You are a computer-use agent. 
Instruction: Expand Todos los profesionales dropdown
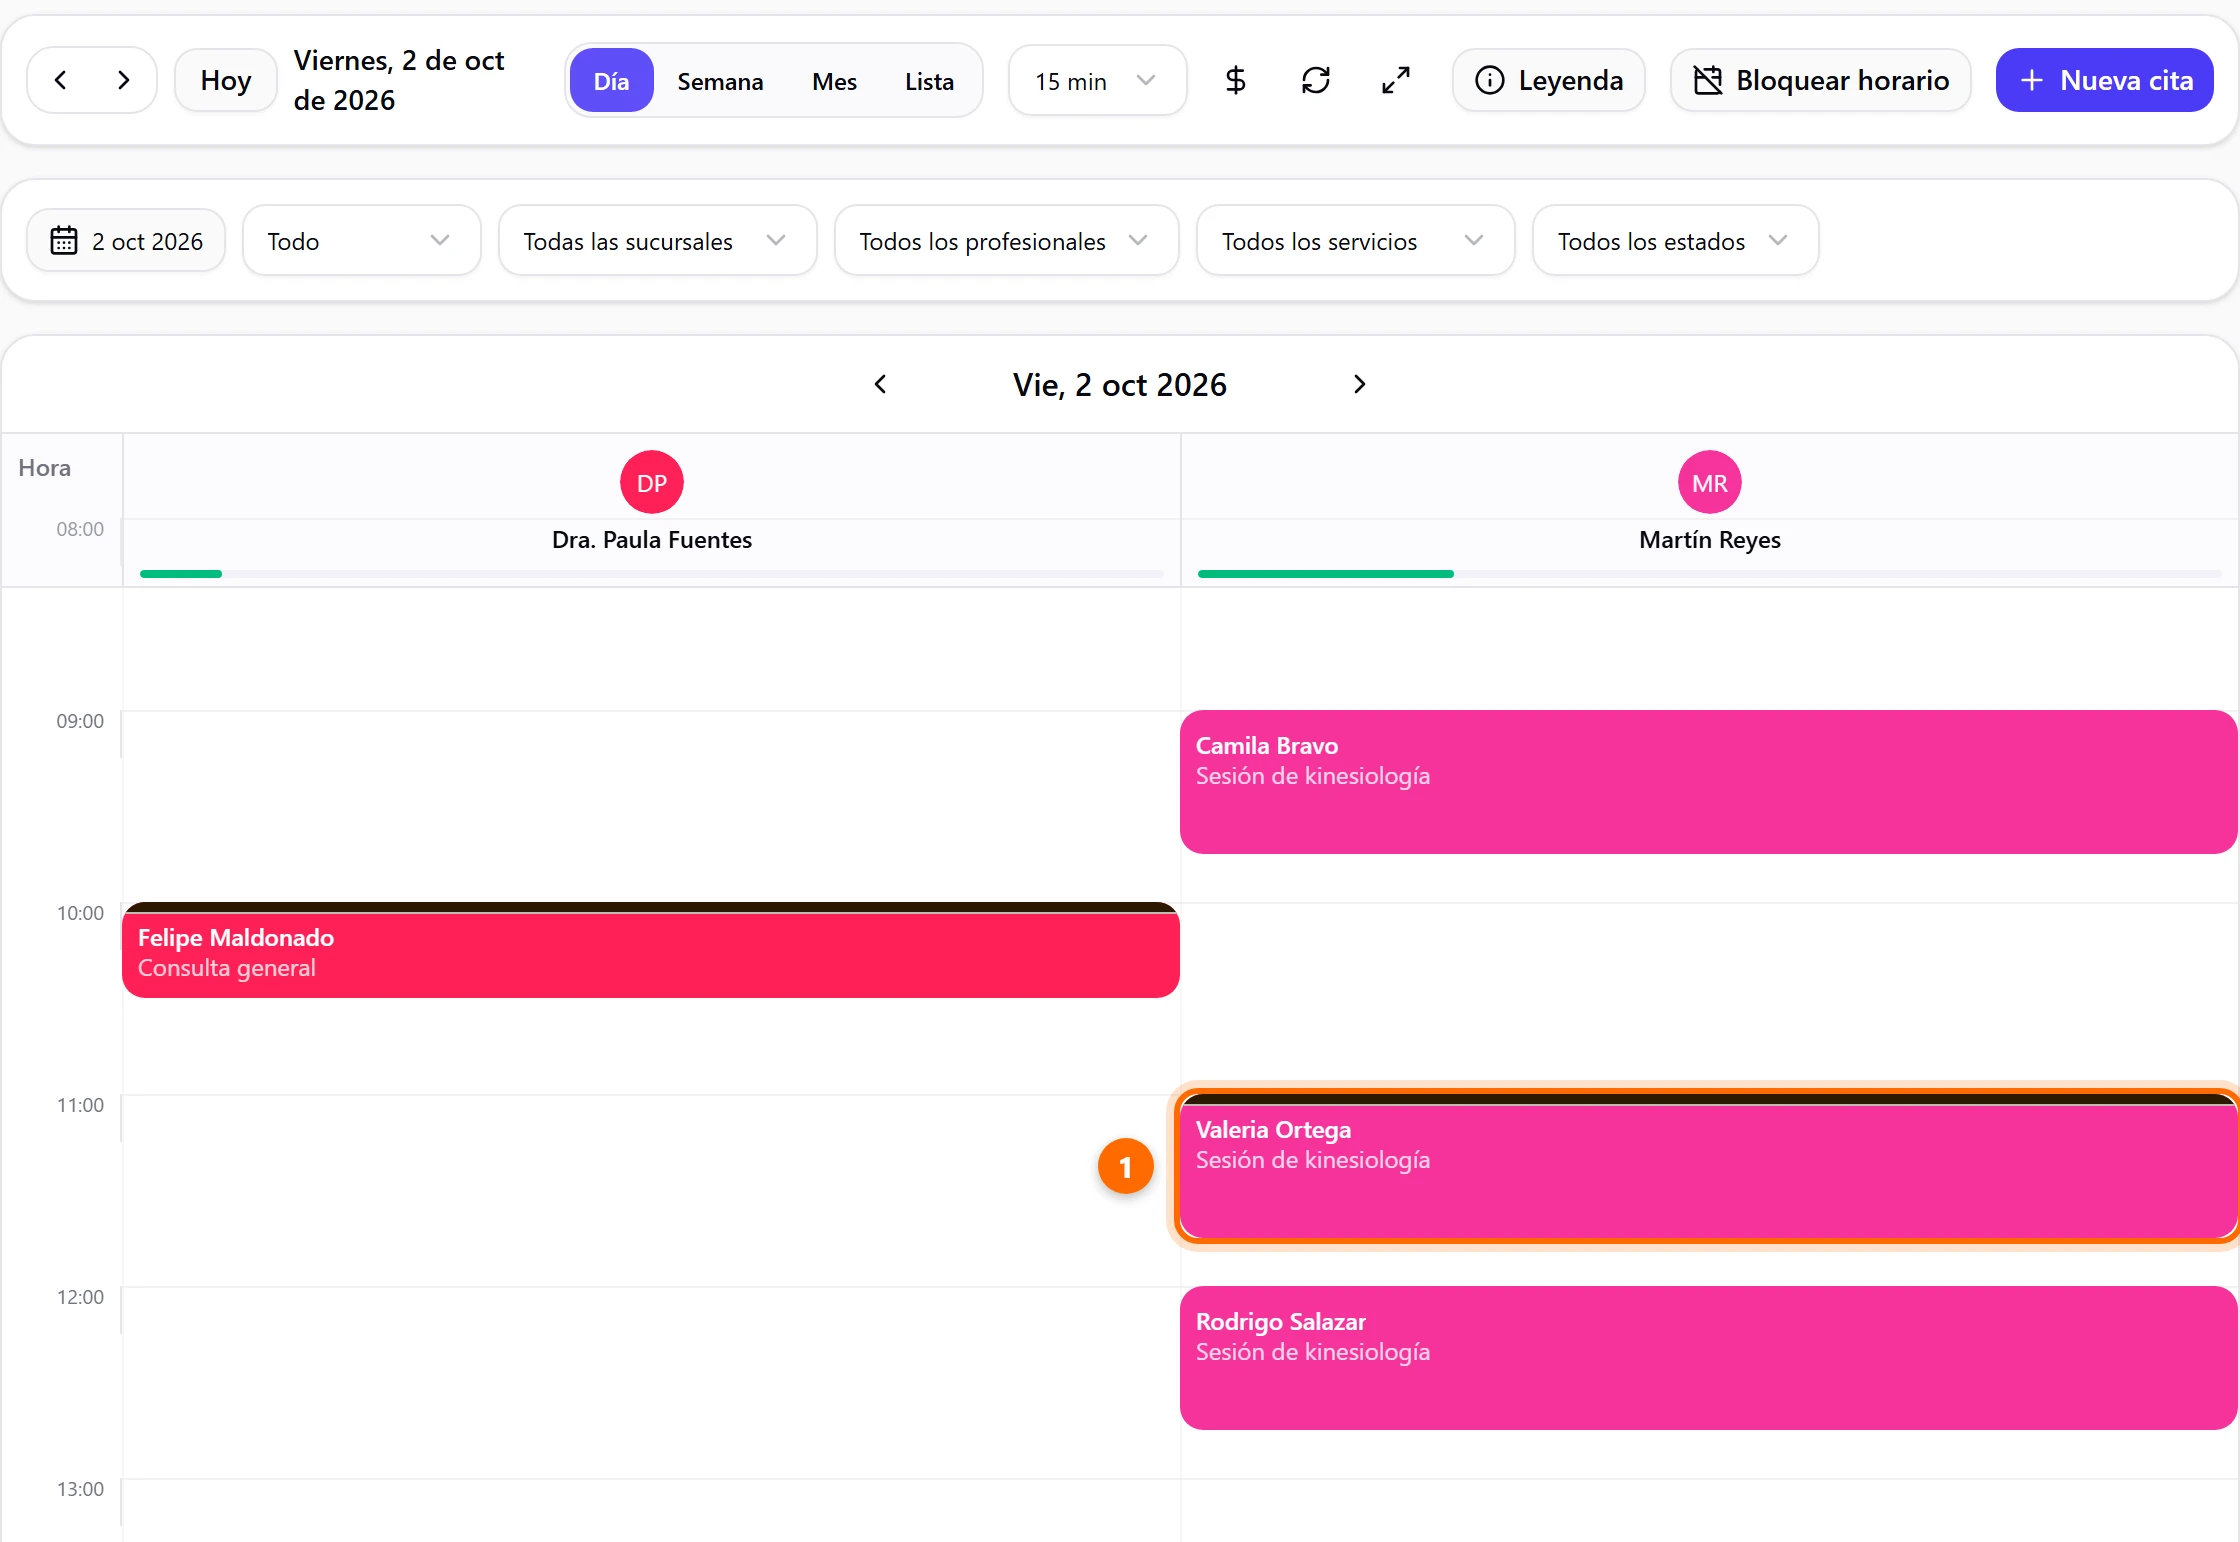[1006, 241]
